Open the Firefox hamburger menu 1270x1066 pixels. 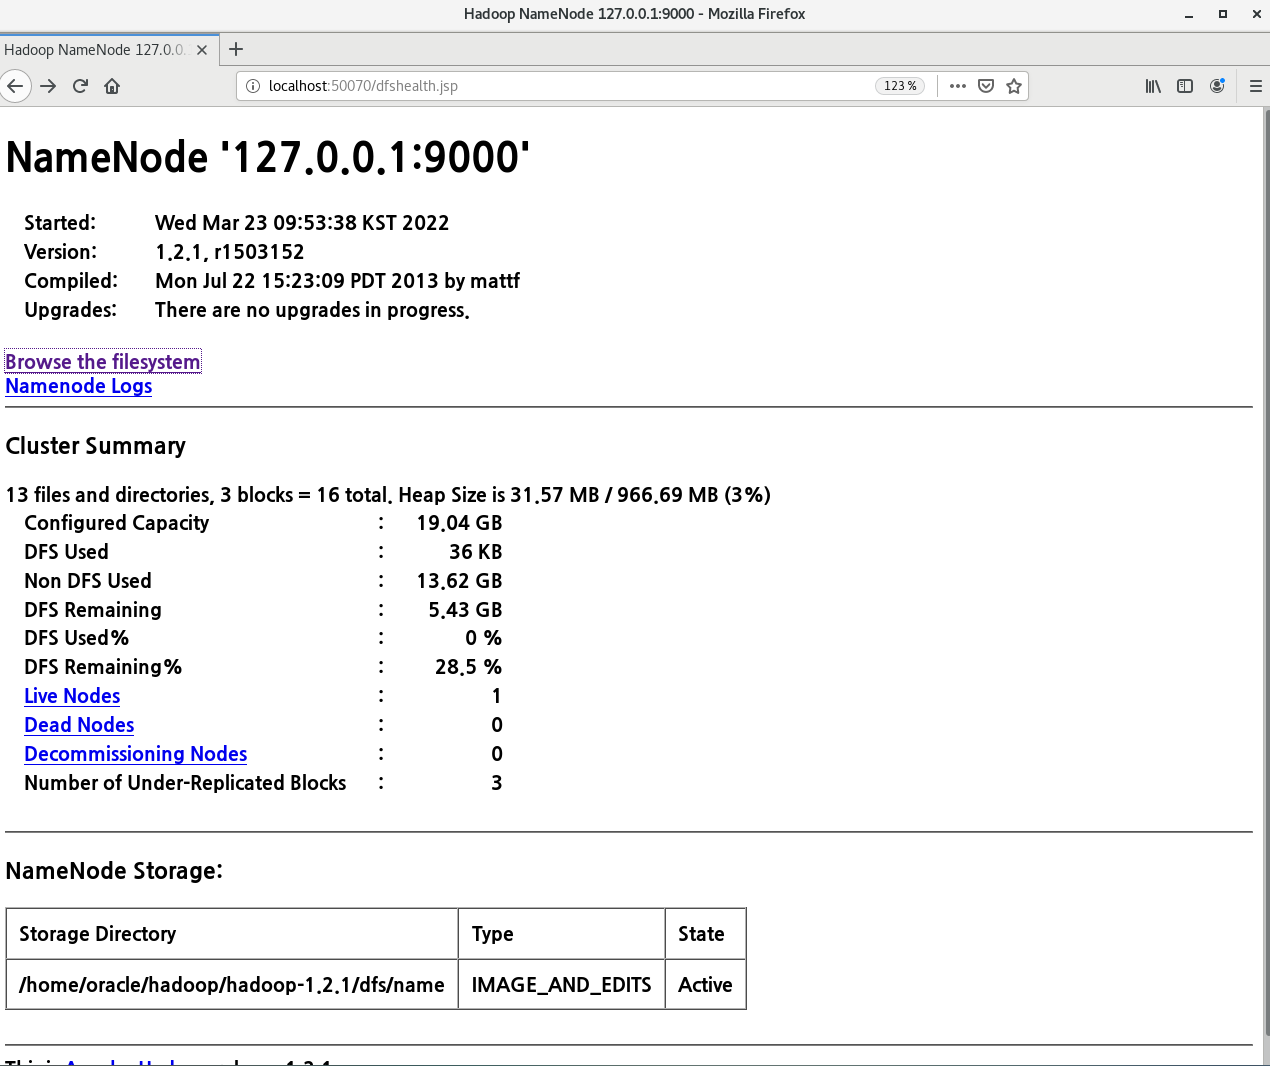1256,86
